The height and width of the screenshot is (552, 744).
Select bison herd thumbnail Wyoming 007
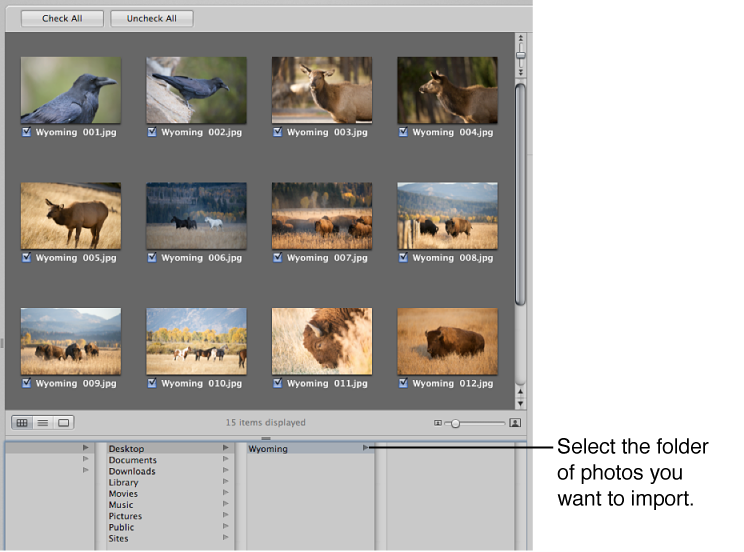click(x=322, y=215)
